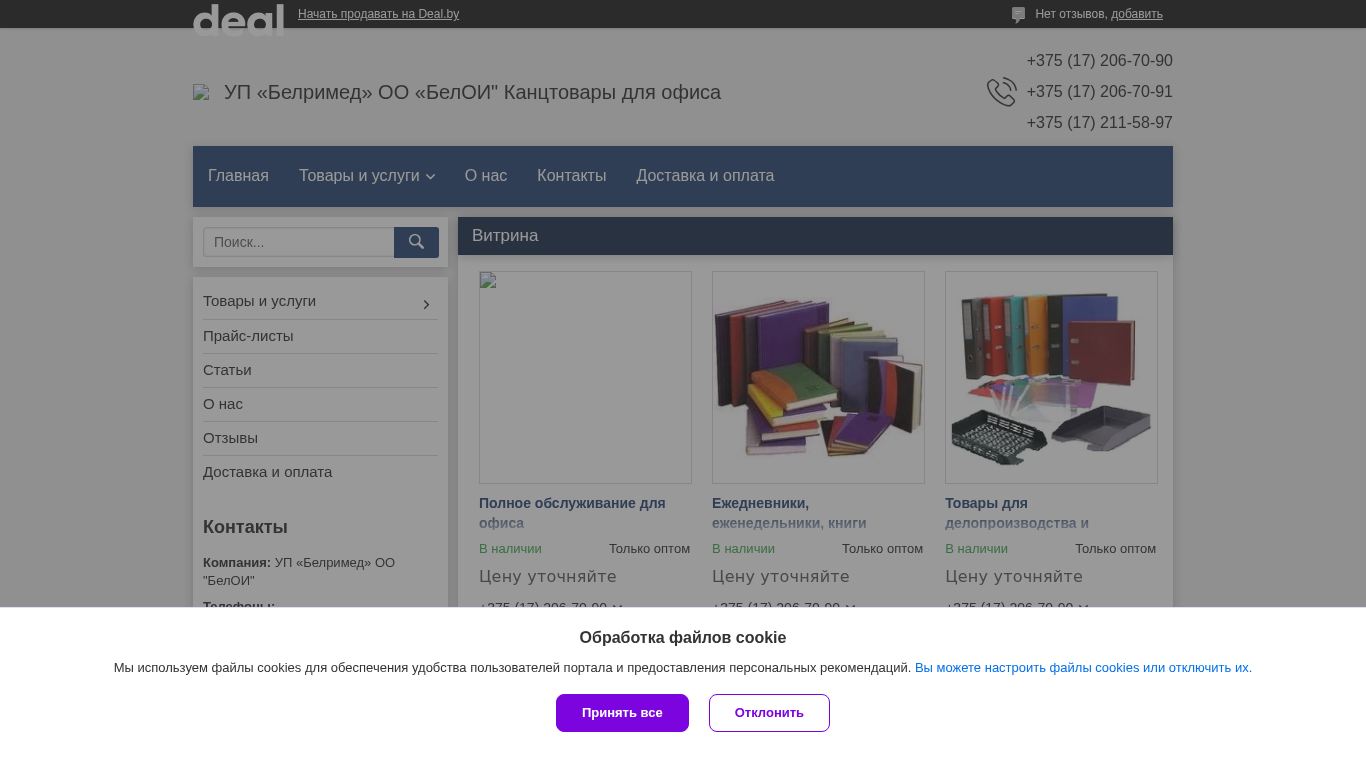
Task: Expand the Товары и услуги menu chevron in navbar
Action: [x=430, y=177]
